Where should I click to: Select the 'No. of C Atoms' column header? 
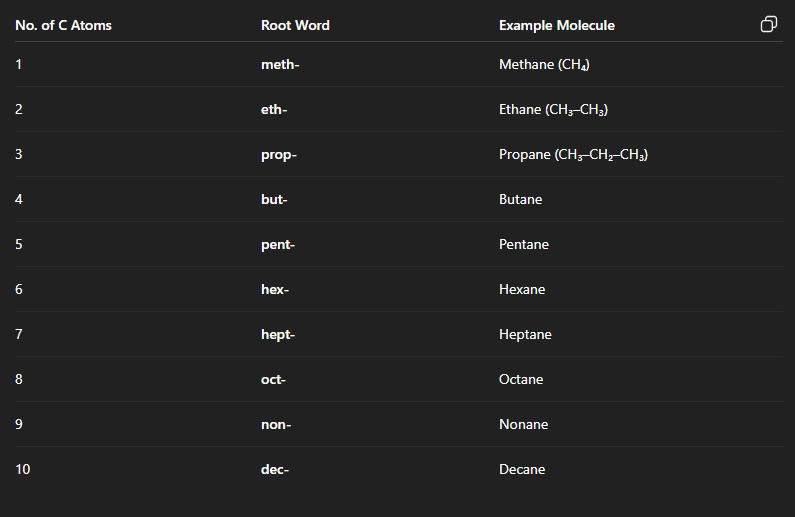click(63, 25)
